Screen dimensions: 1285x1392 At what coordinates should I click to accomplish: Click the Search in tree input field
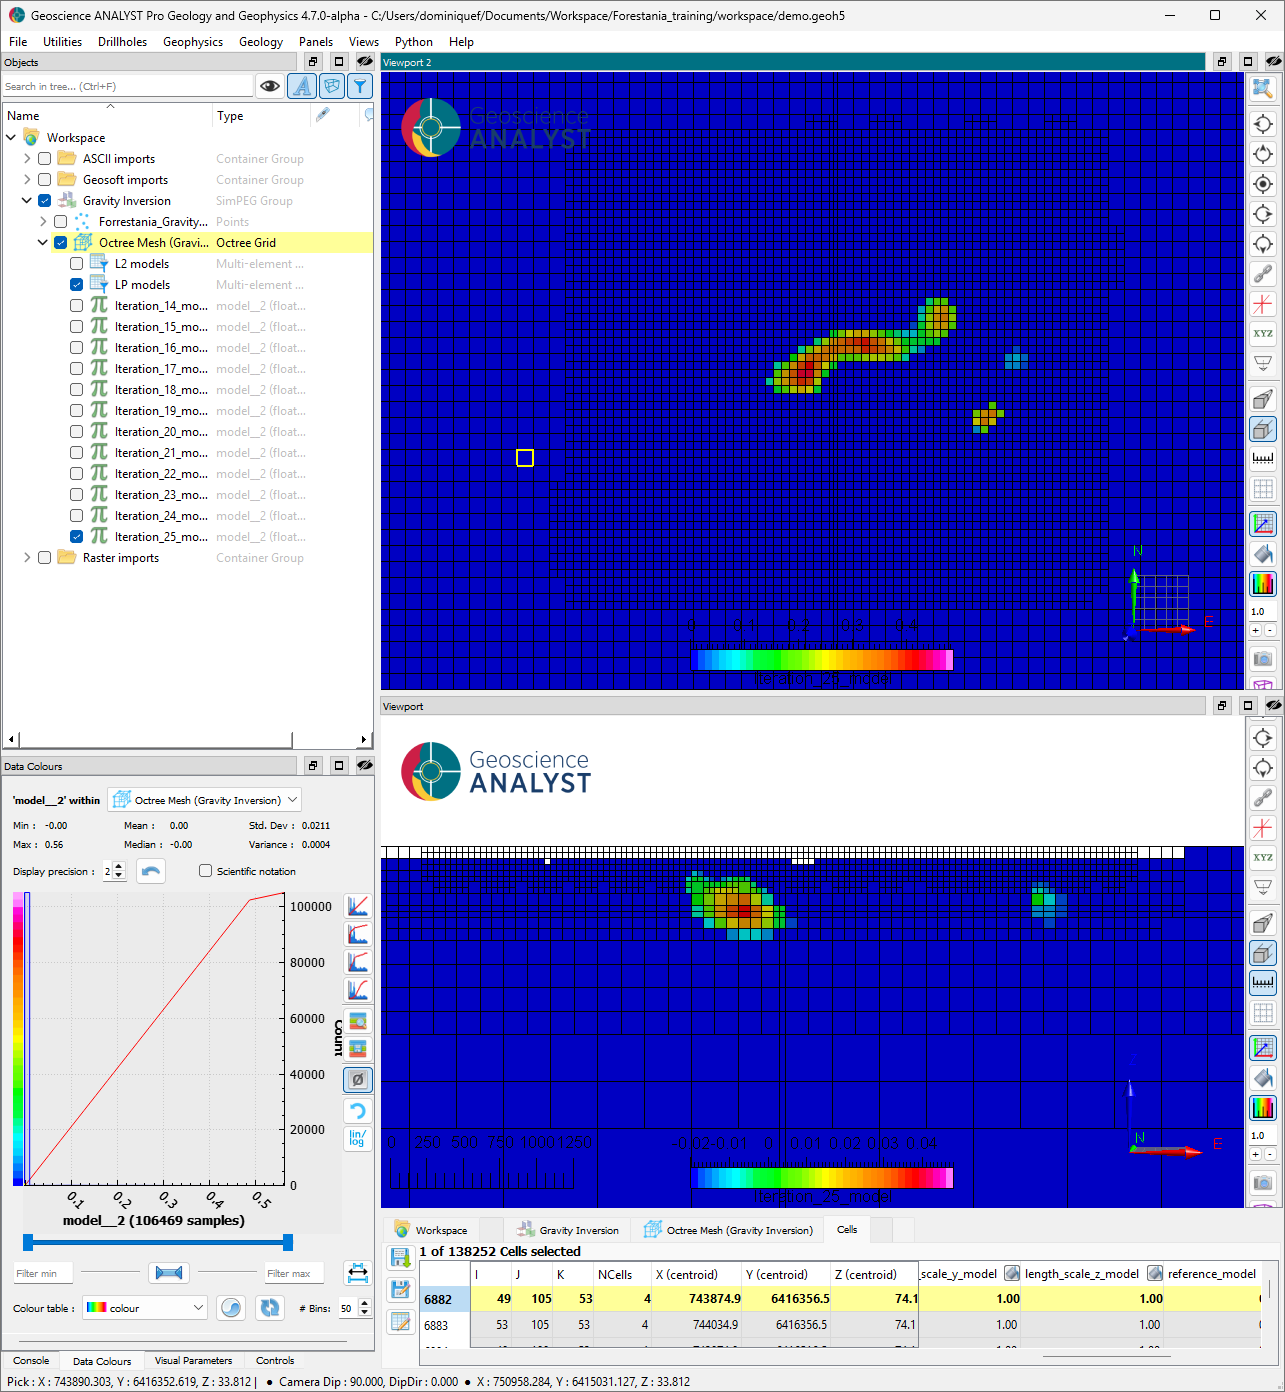127,87
